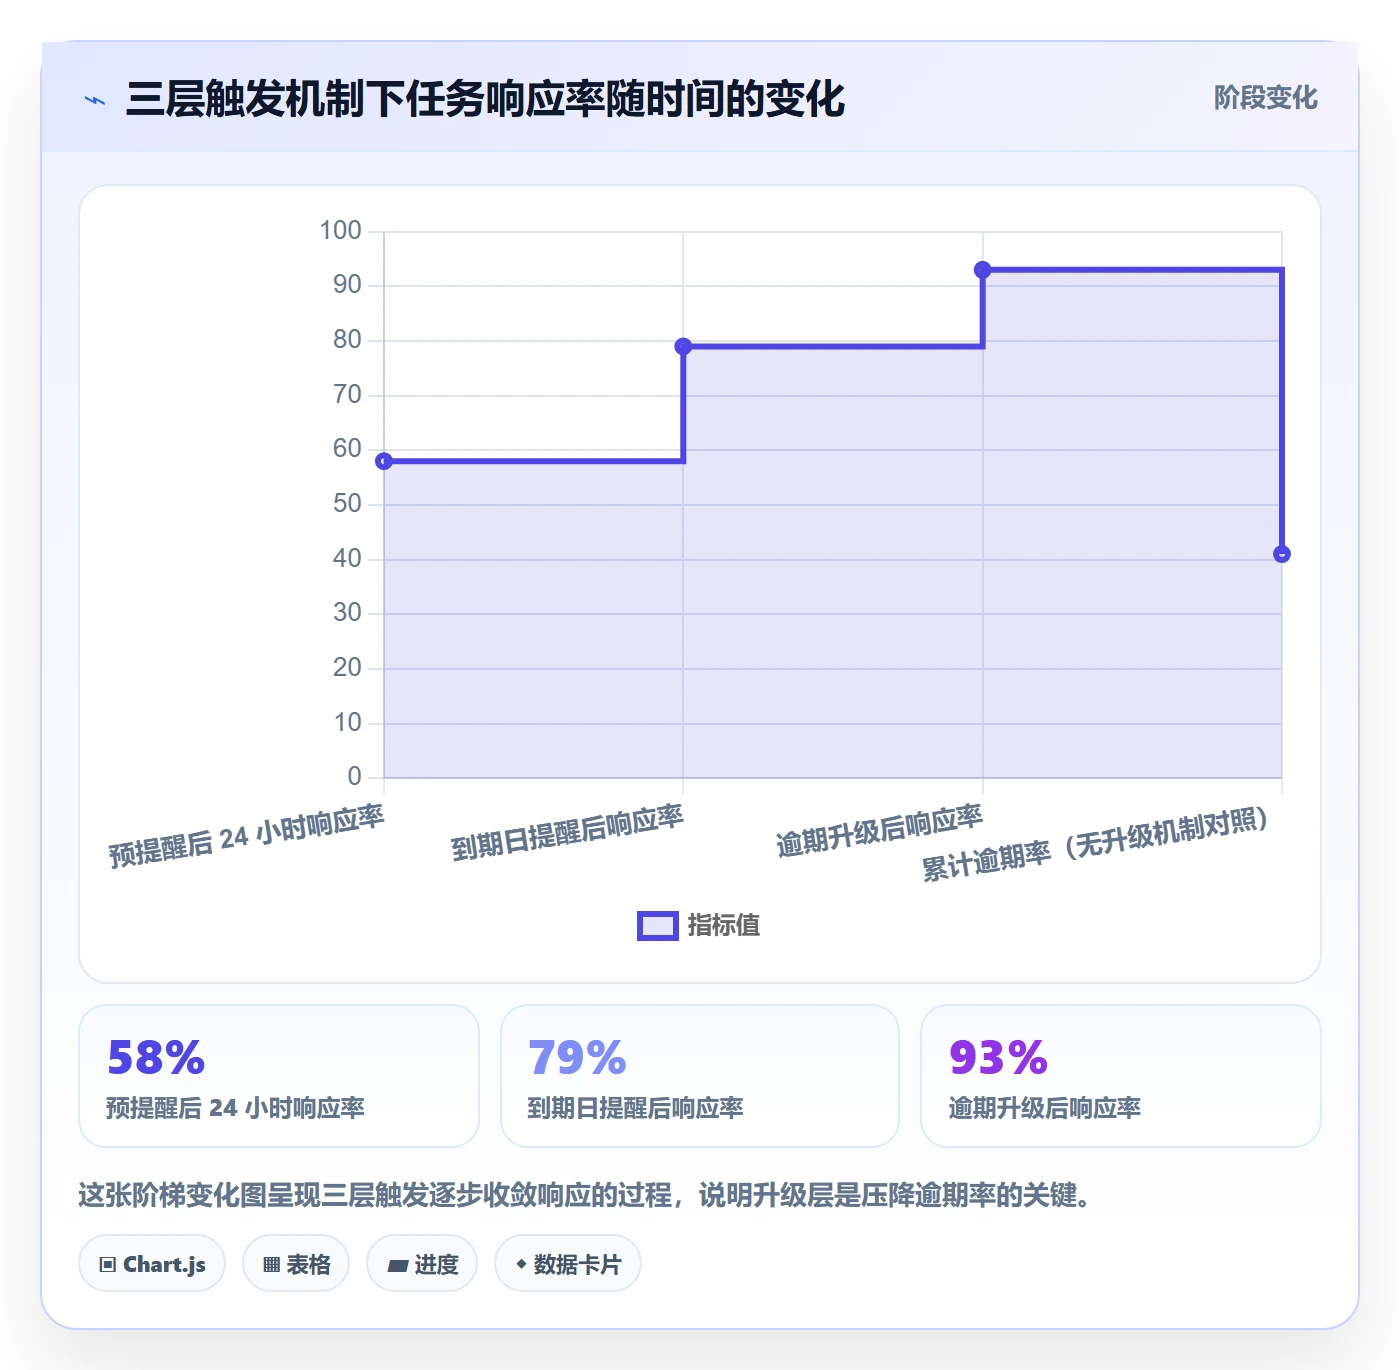Click the lightning icon beside the title
Screen dimensions: 1400x1370
click(x=95, y=100)
